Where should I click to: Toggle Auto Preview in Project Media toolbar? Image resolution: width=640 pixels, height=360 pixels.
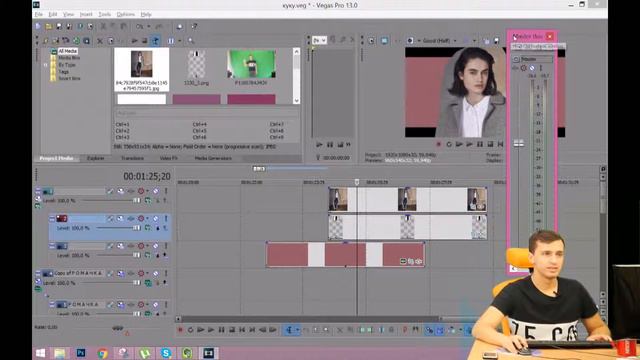click(156, 41)
